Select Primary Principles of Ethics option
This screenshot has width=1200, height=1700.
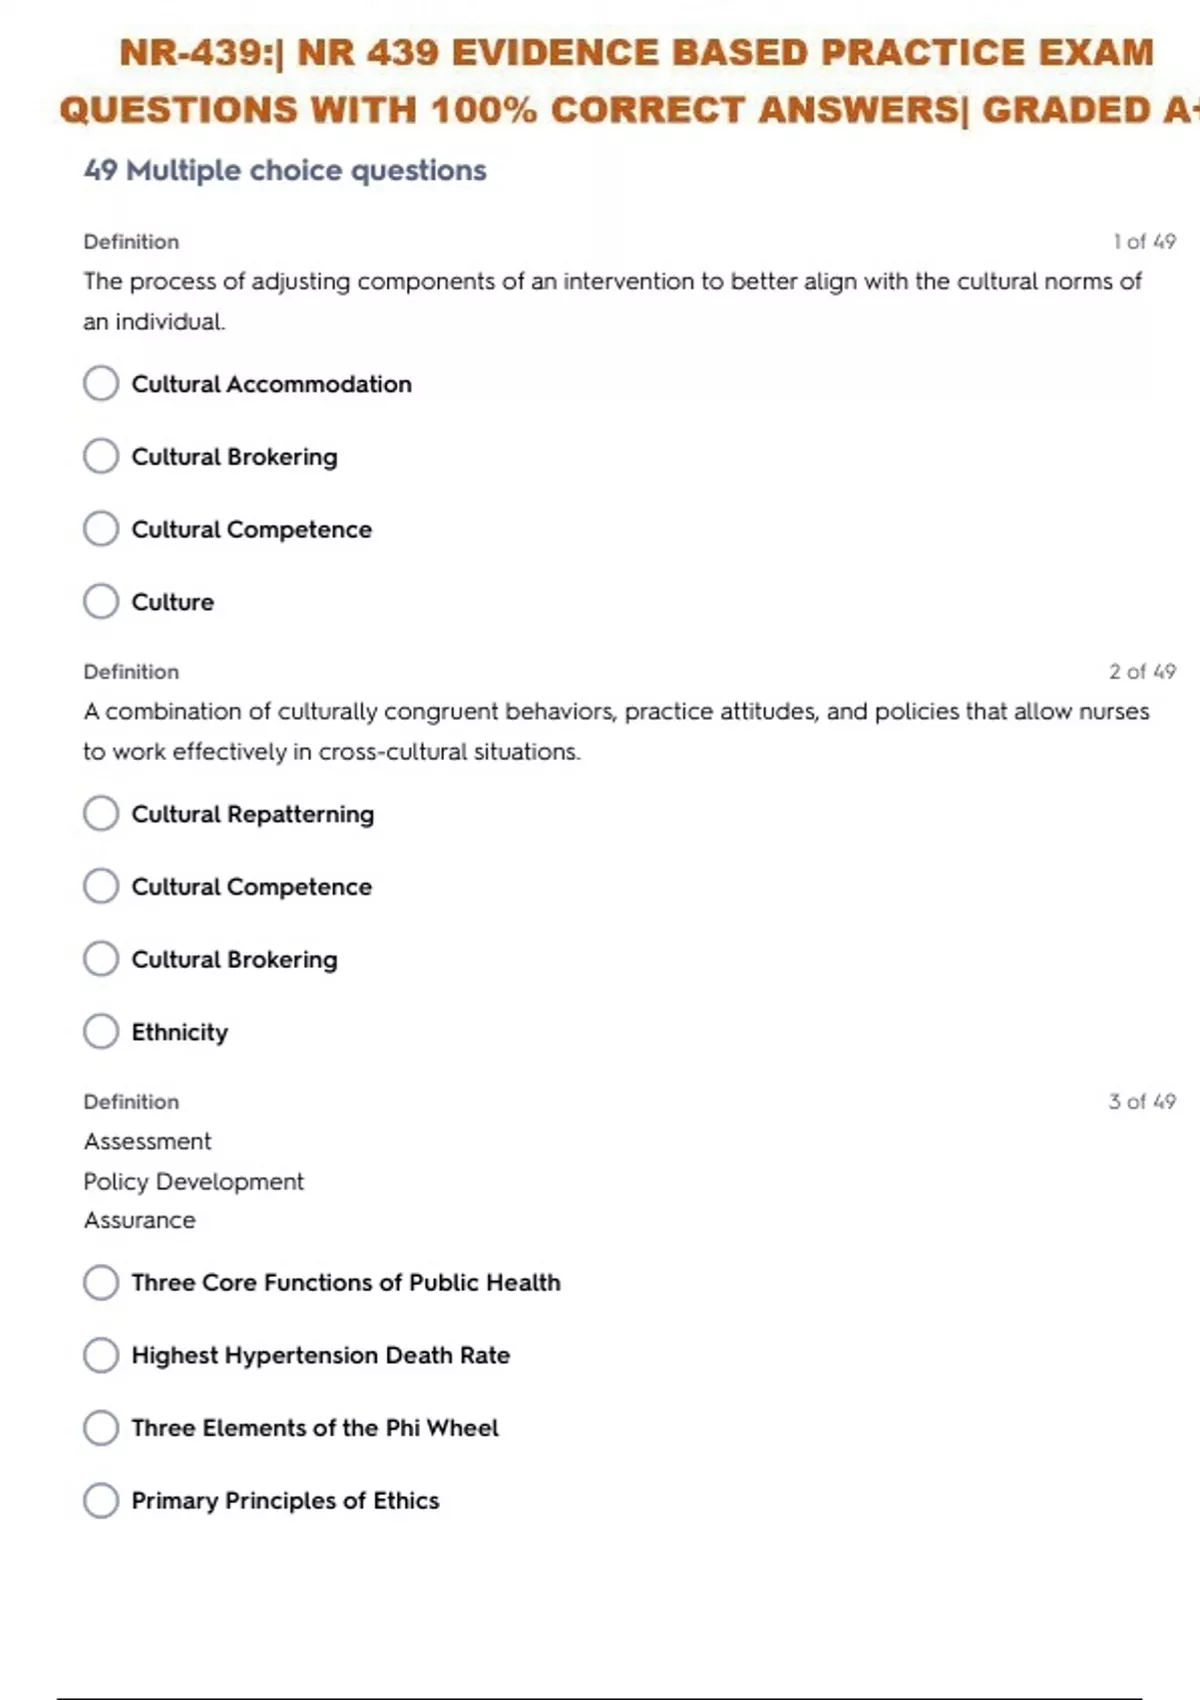click(x=101, y=1501)
